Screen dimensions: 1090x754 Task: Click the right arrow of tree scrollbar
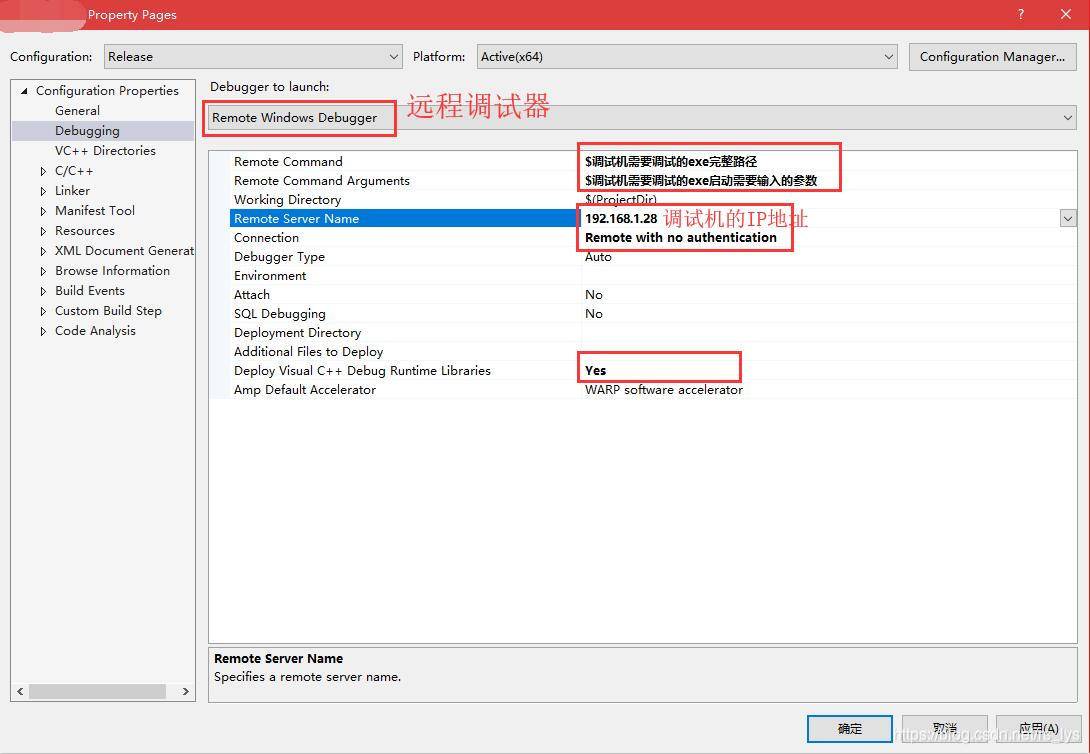[185, 691]
